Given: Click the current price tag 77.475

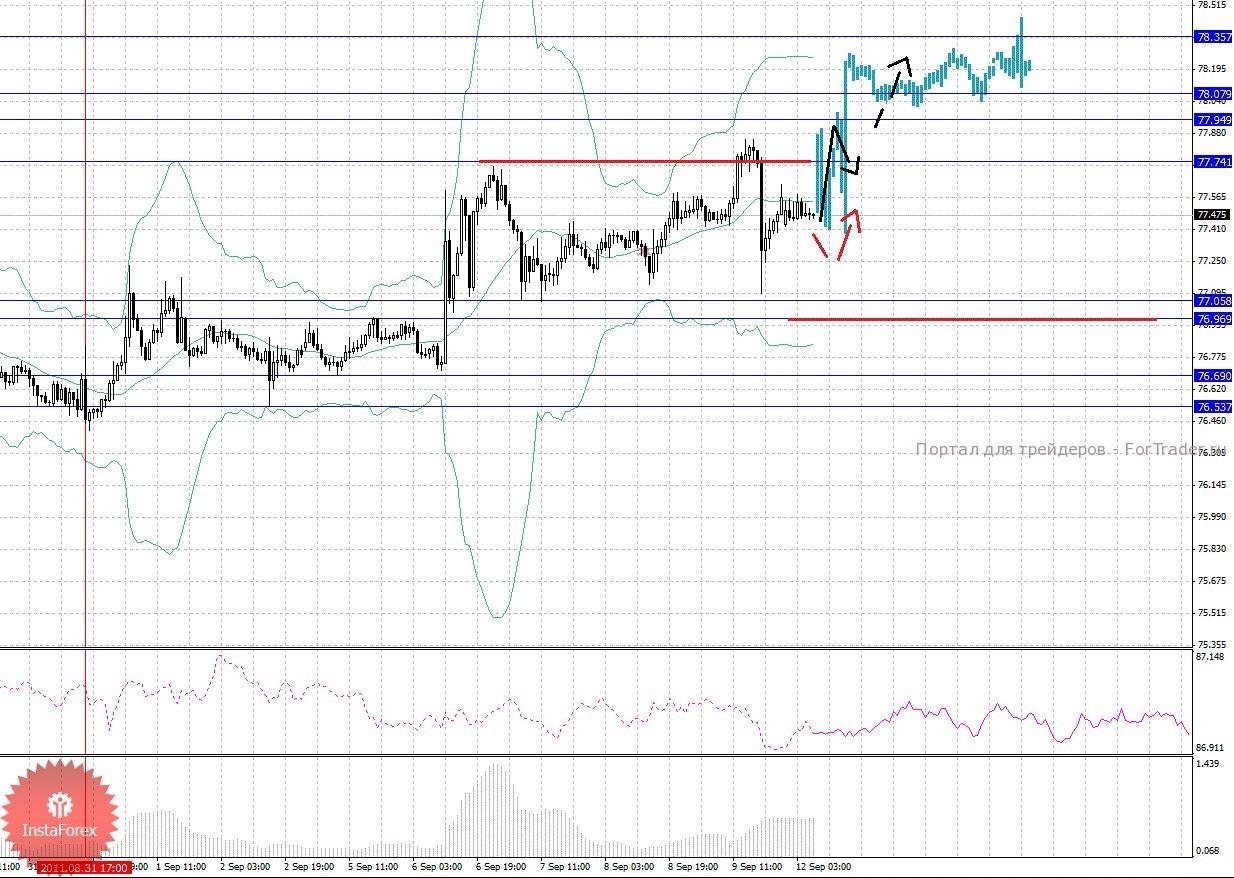Looking at the screenshot, I should click(1213, 215).
